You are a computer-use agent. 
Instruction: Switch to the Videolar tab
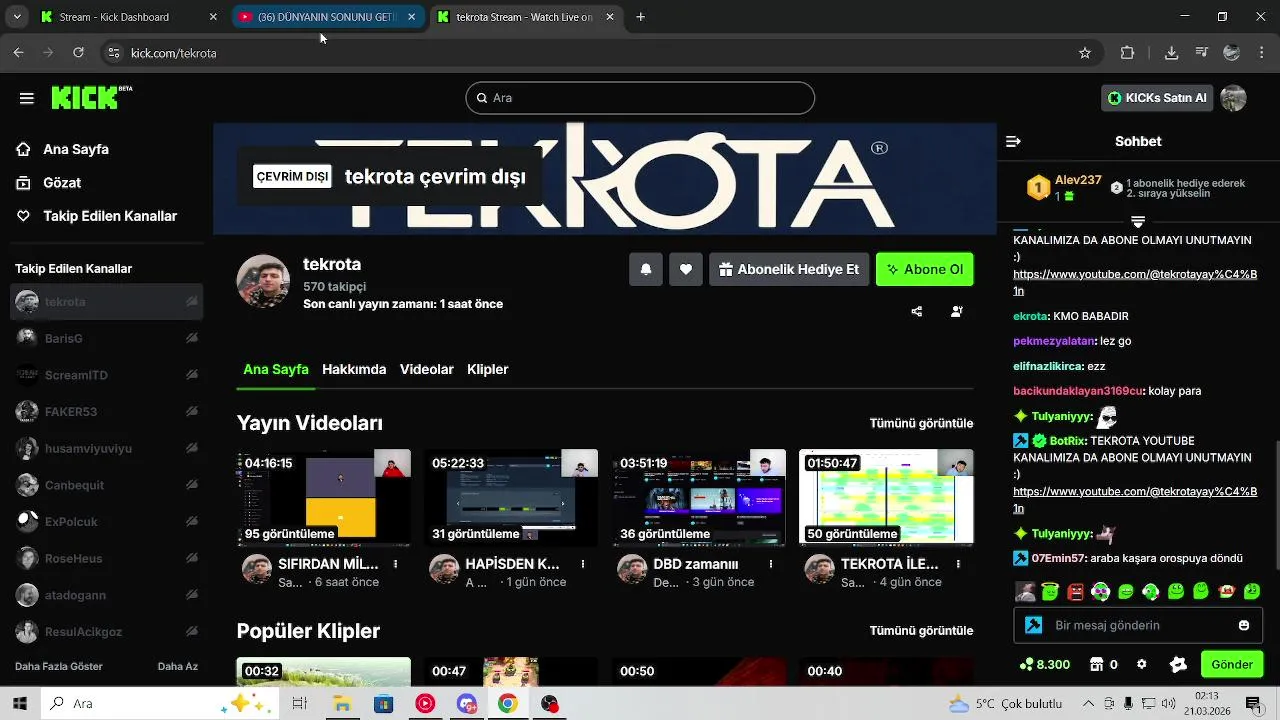[x=427, y=369]
